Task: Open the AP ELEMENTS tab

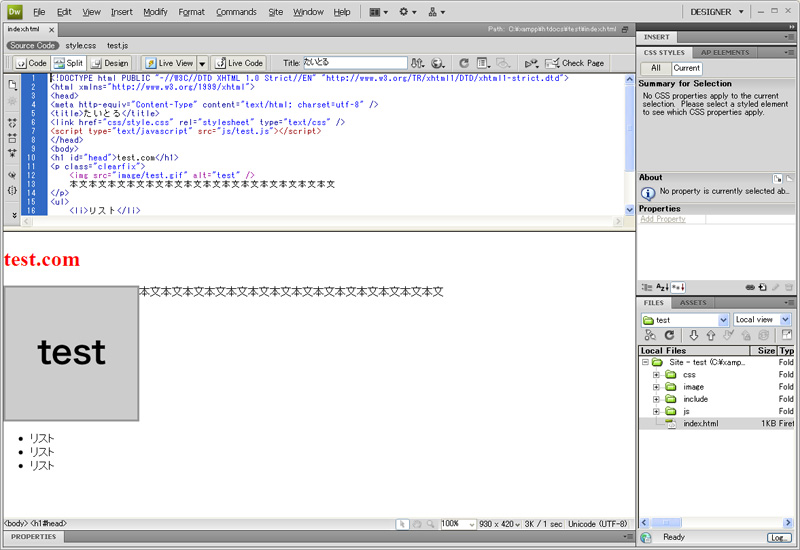Action: (724, 52)
